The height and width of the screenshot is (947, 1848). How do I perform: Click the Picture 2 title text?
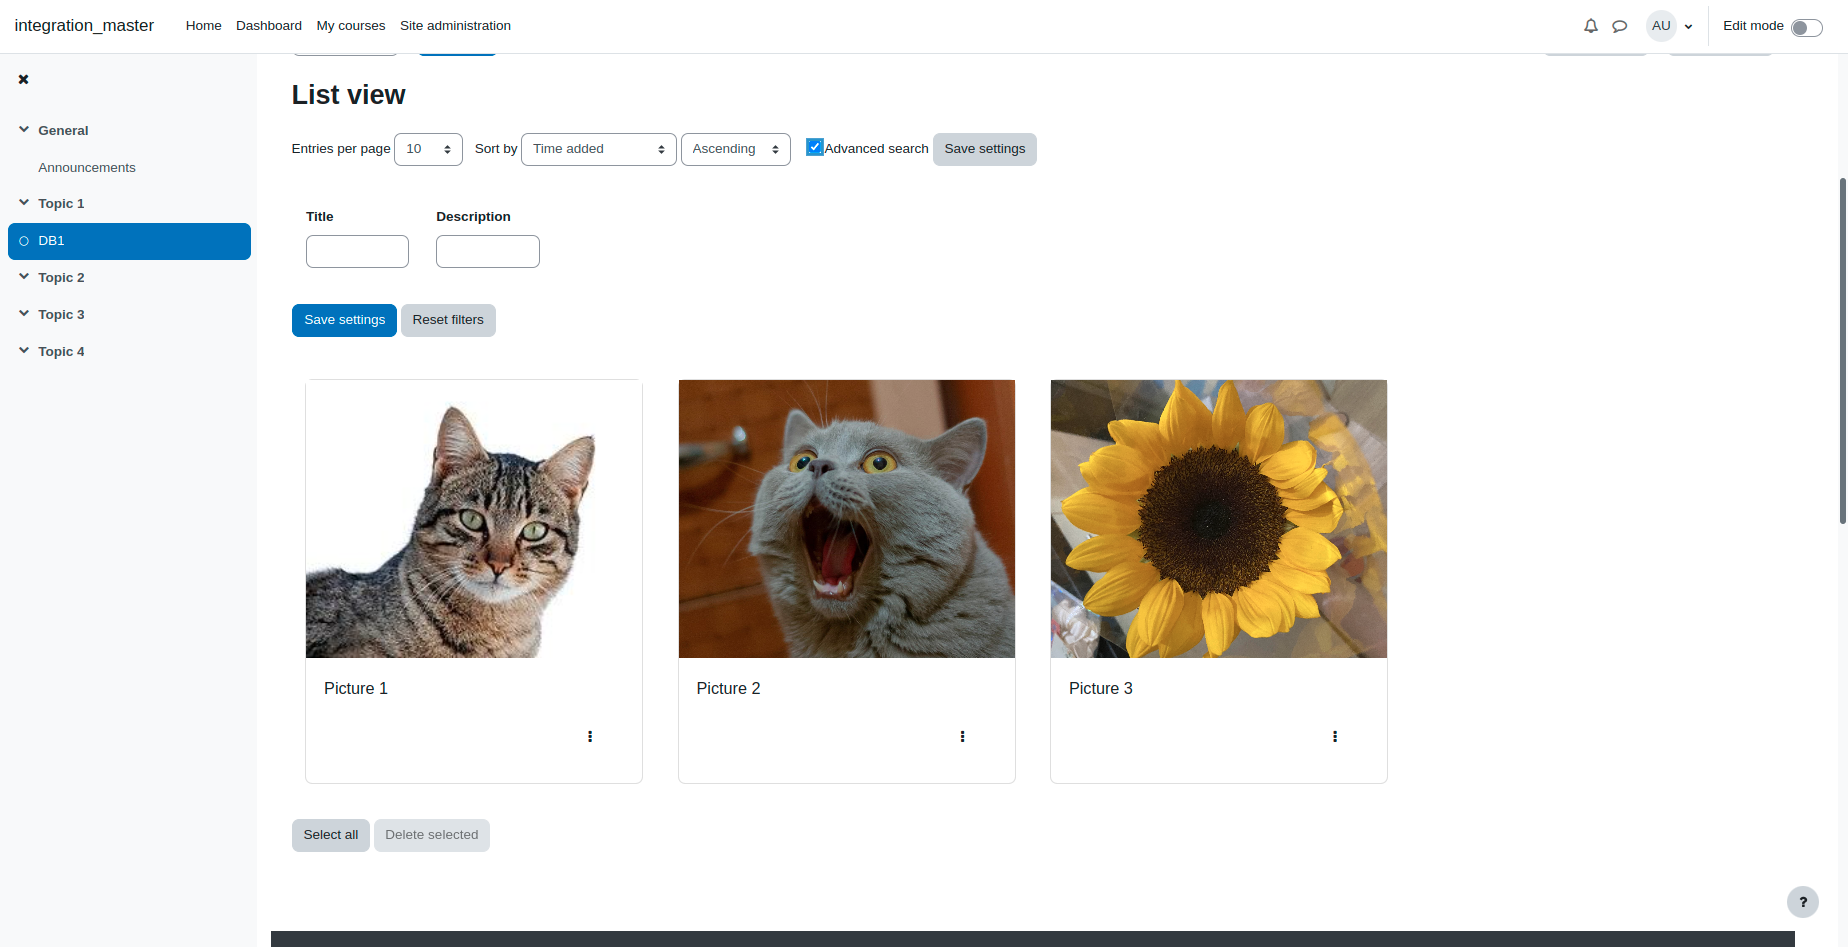pos(728,688)
